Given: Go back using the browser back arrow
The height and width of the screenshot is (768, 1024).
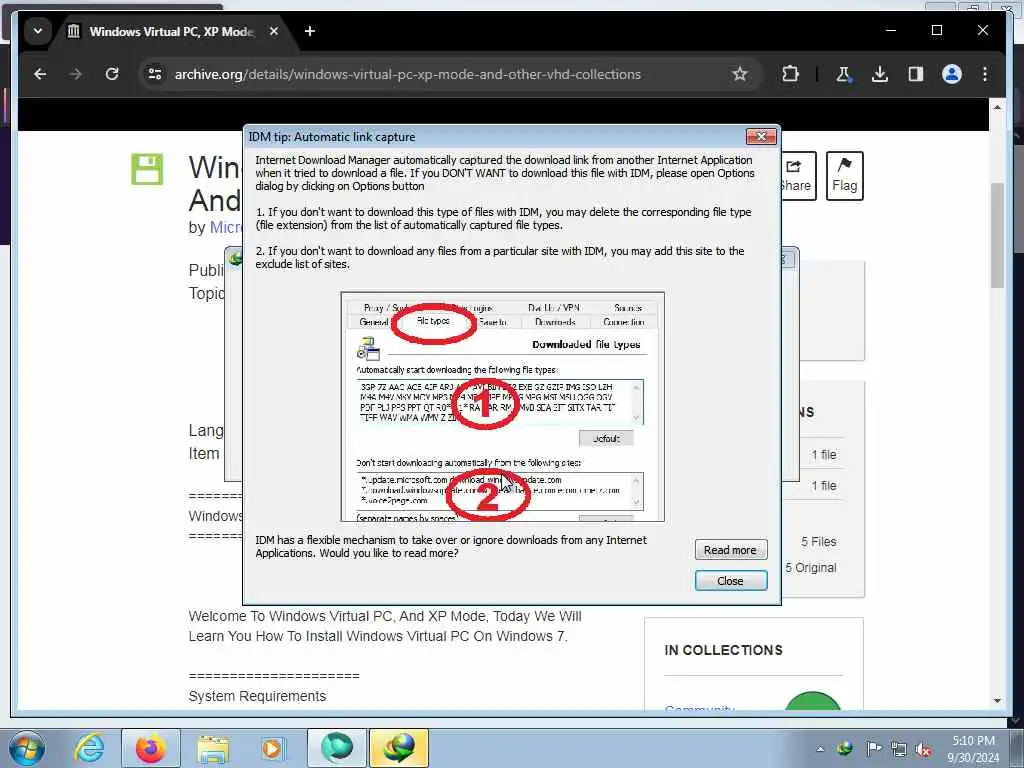Looking at the screenshot, I should coord(40,74).
